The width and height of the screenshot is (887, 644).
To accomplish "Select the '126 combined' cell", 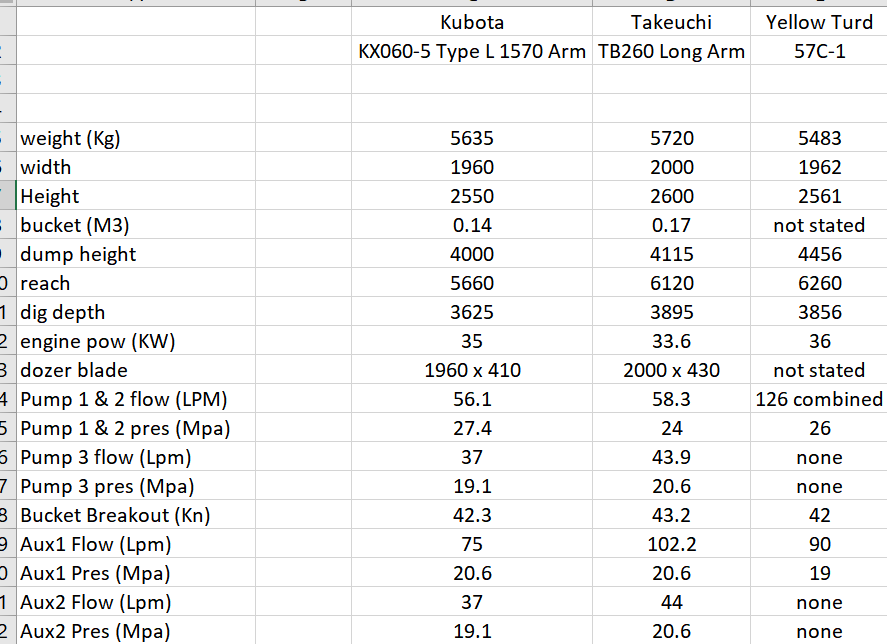I will click(x=819, y=399).
